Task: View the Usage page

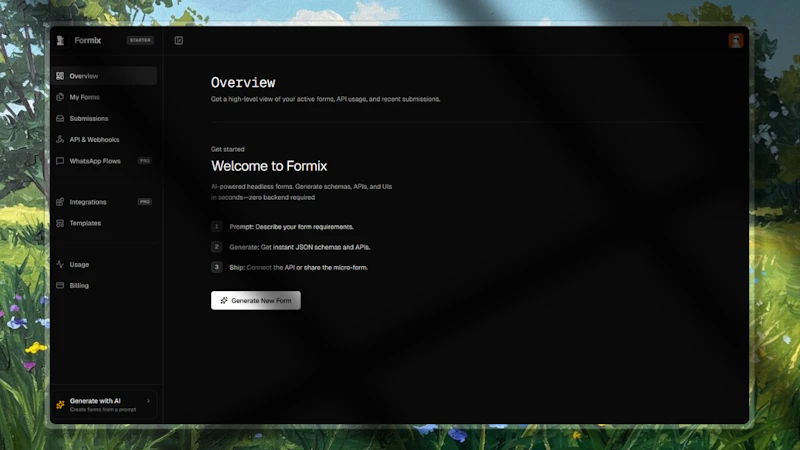Action: [x=104, y=264]
